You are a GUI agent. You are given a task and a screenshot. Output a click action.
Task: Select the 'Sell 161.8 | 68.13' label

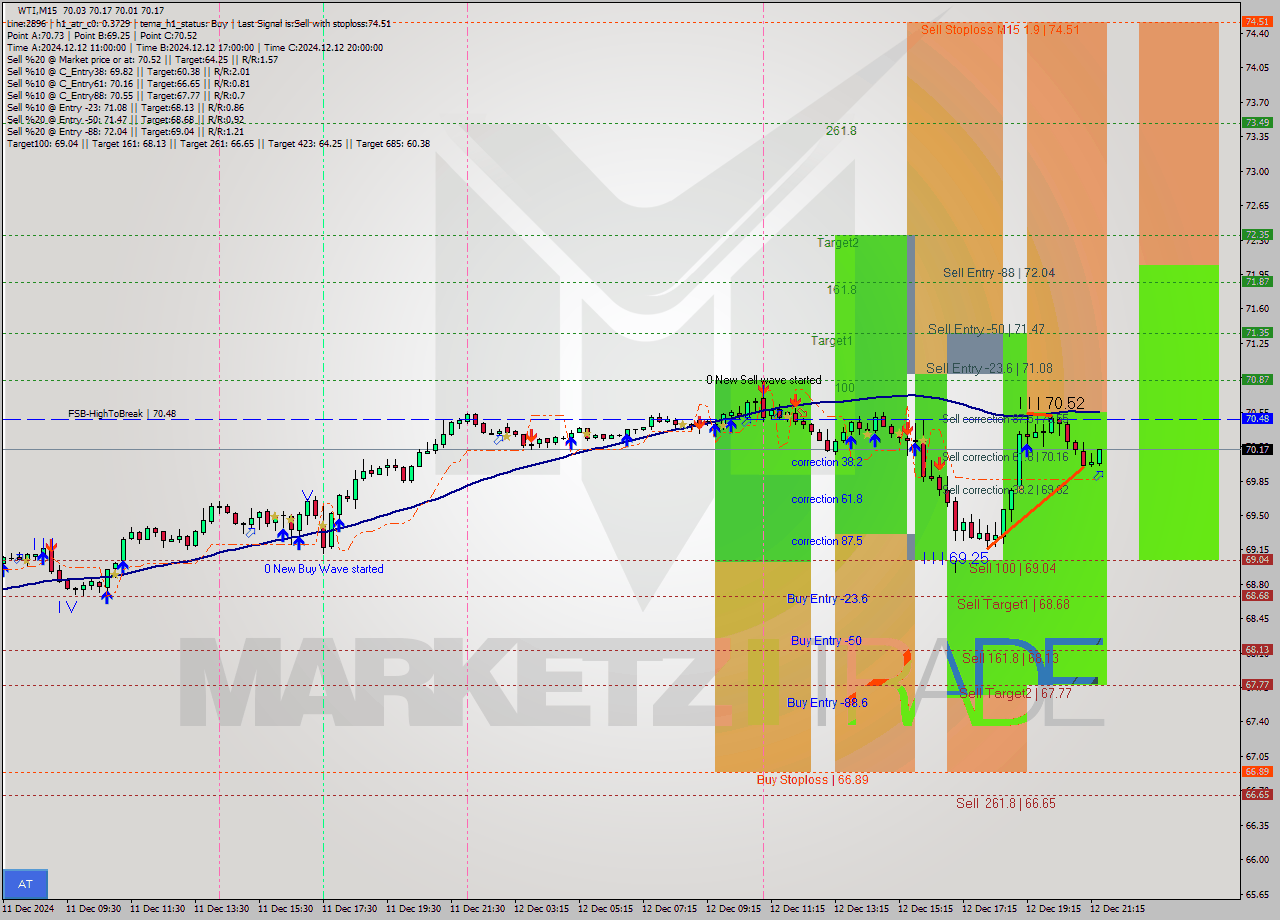[1010, 658]
